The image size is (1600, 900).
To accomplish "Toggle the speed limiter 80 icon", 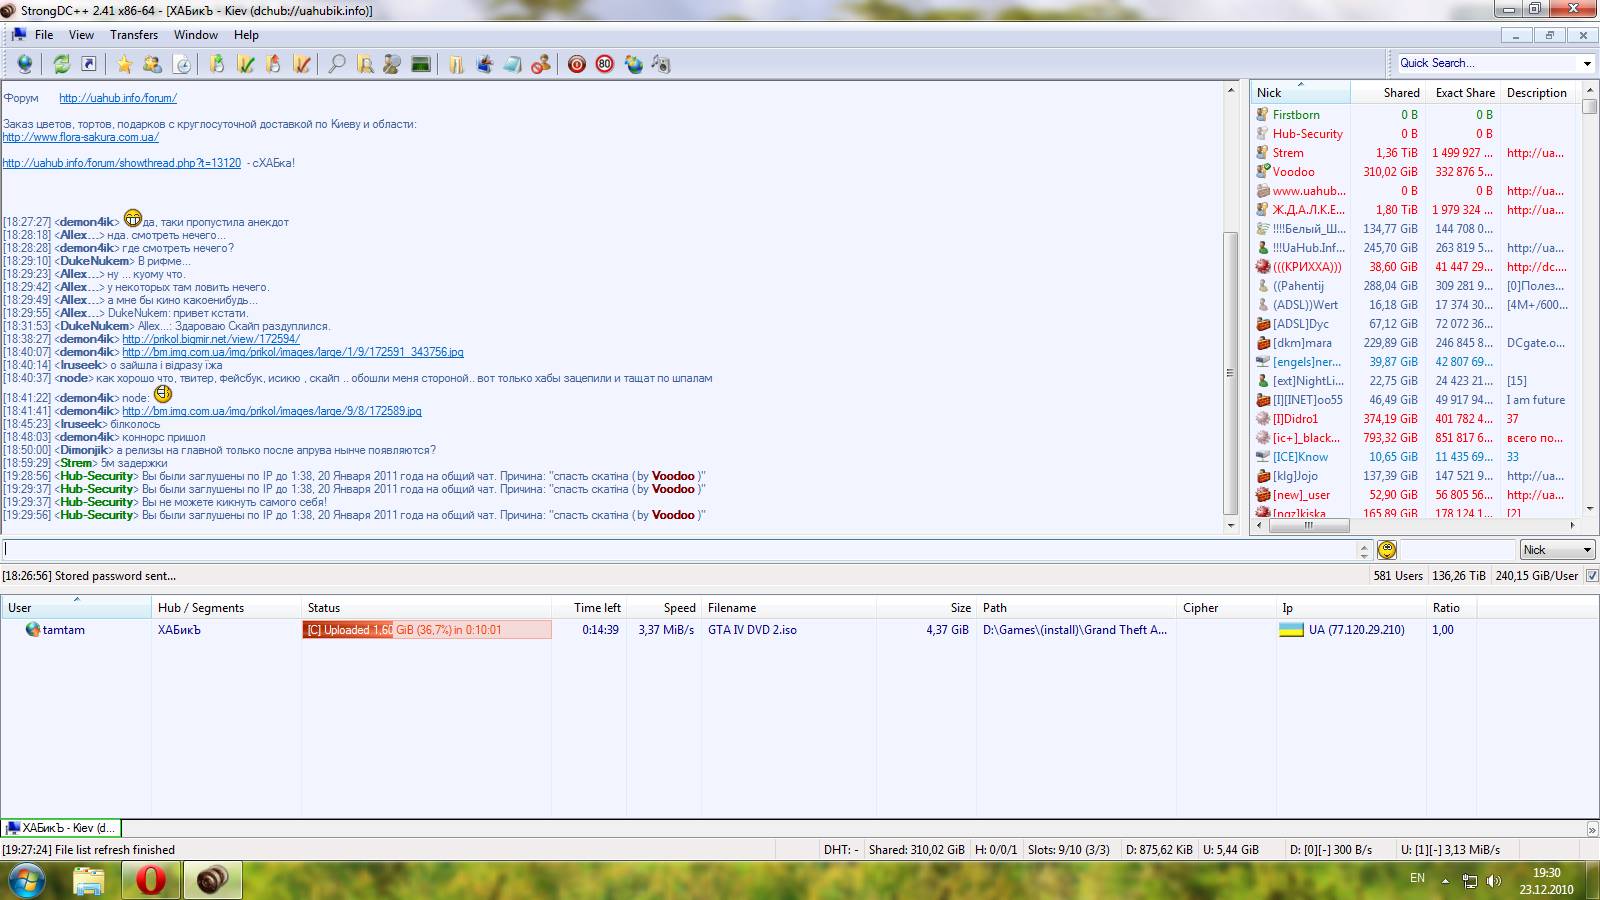I will (604, 64).
